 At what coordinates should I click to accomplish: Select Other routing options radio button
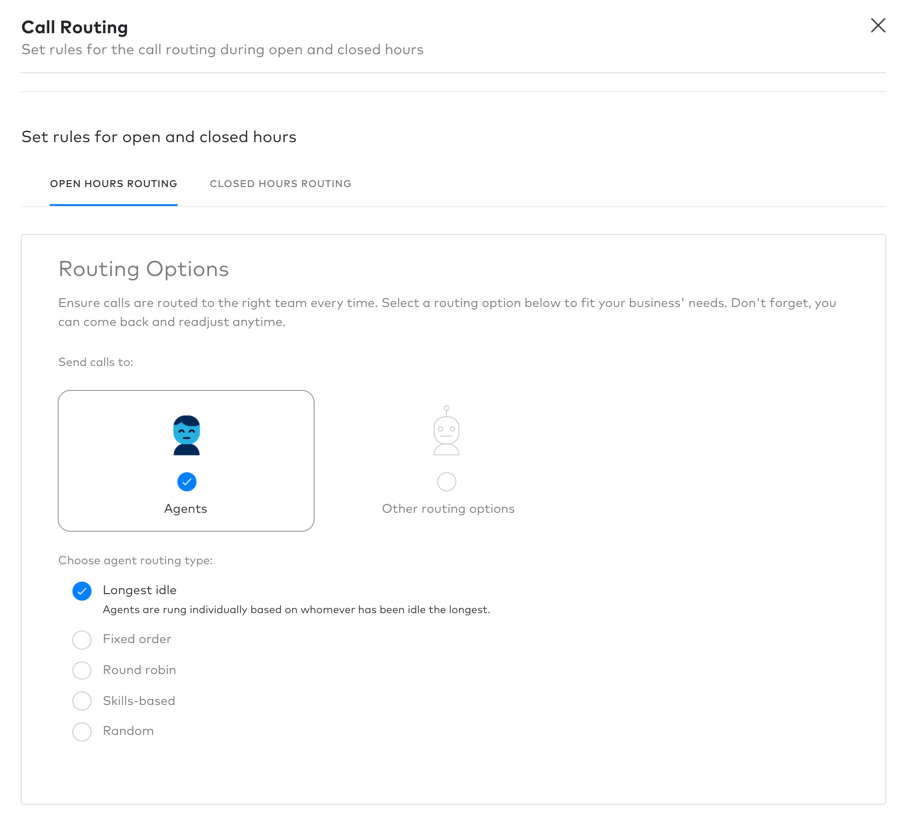[x=447, y=482]
